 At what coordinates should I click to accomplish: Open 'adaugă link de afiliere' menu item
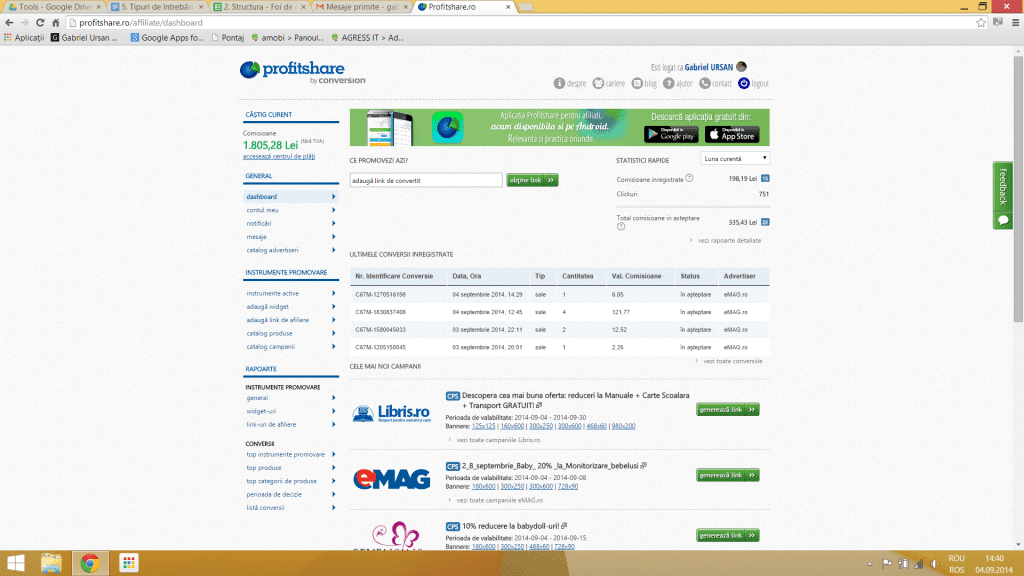[x=278, y=320]
